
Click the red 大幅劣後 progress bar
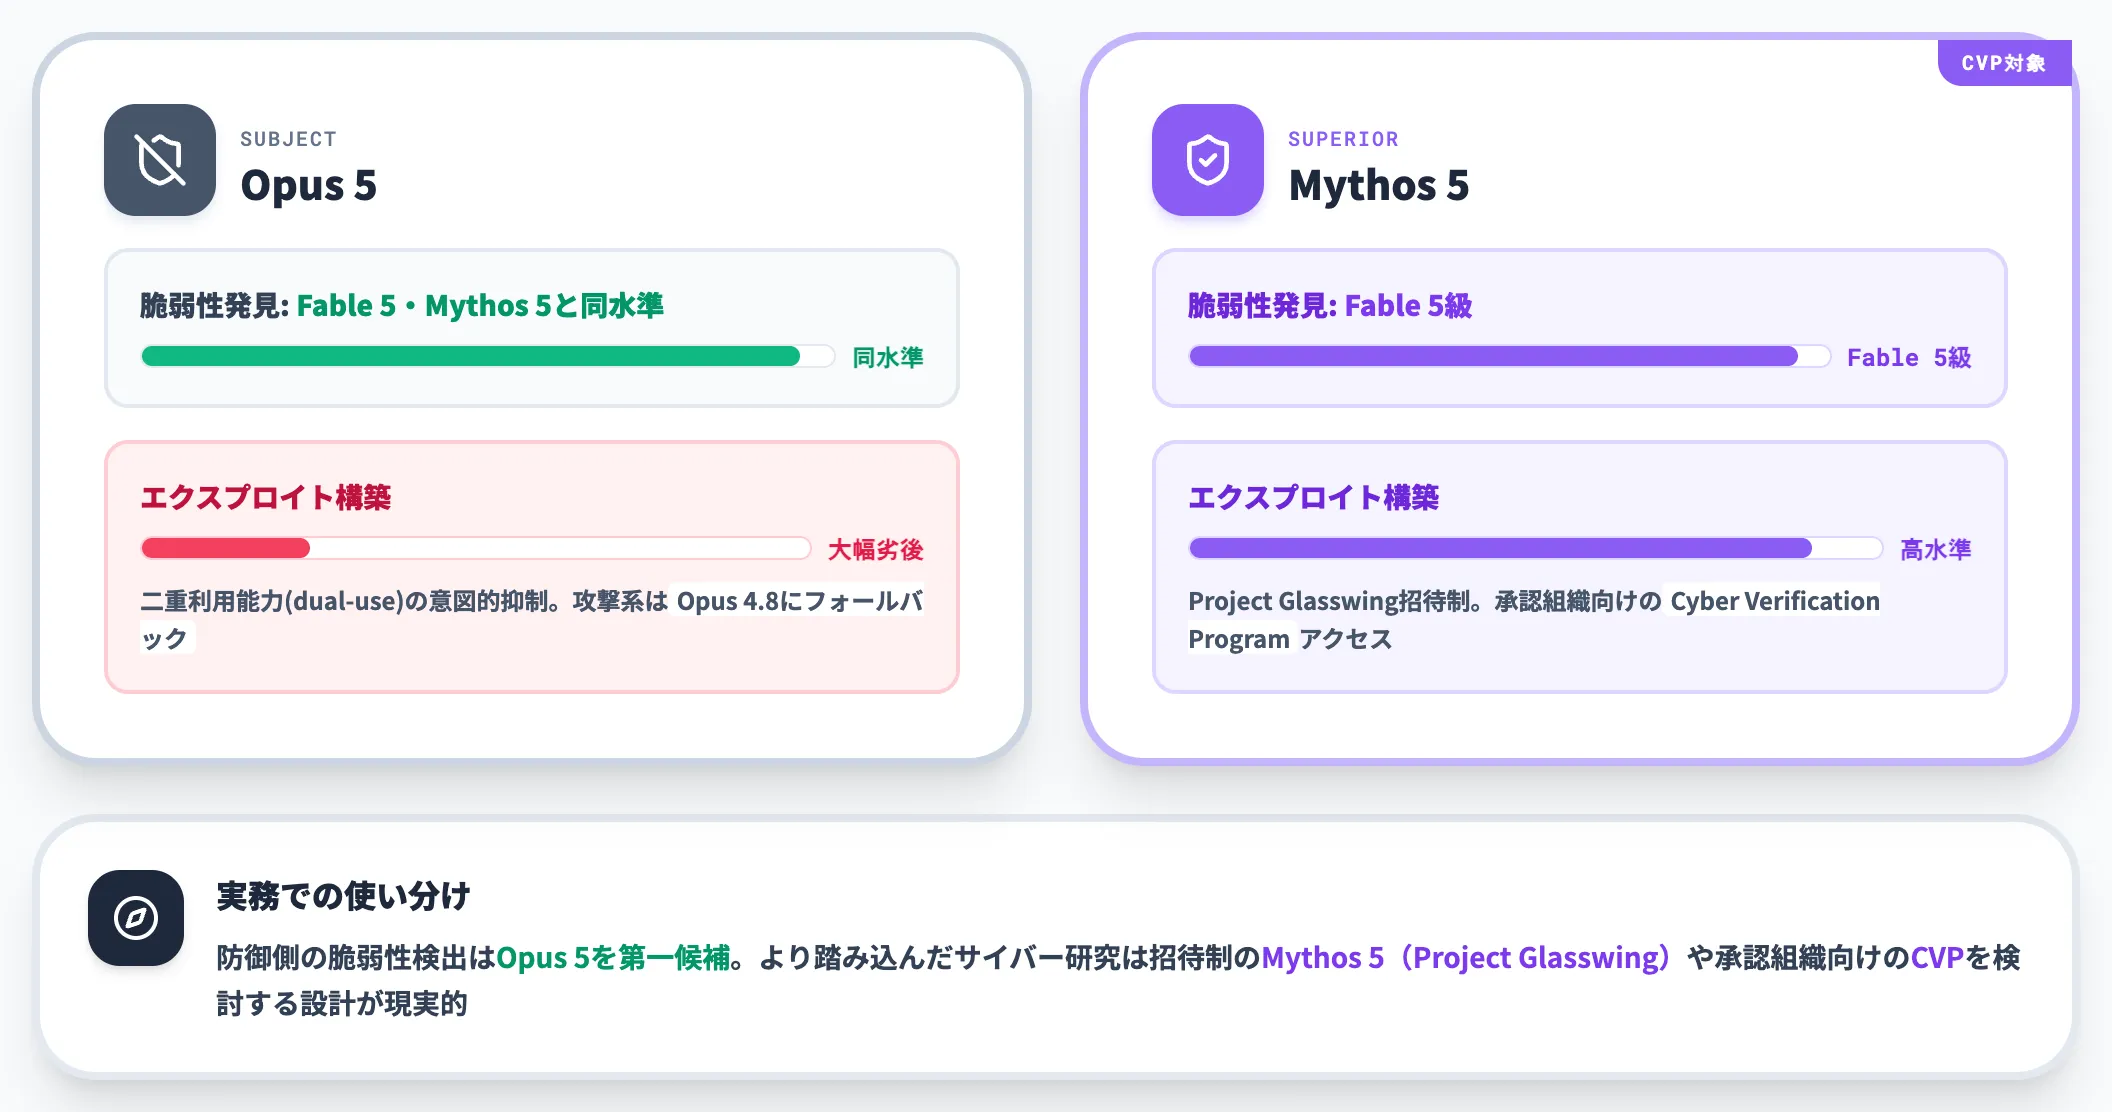[476, 548]
